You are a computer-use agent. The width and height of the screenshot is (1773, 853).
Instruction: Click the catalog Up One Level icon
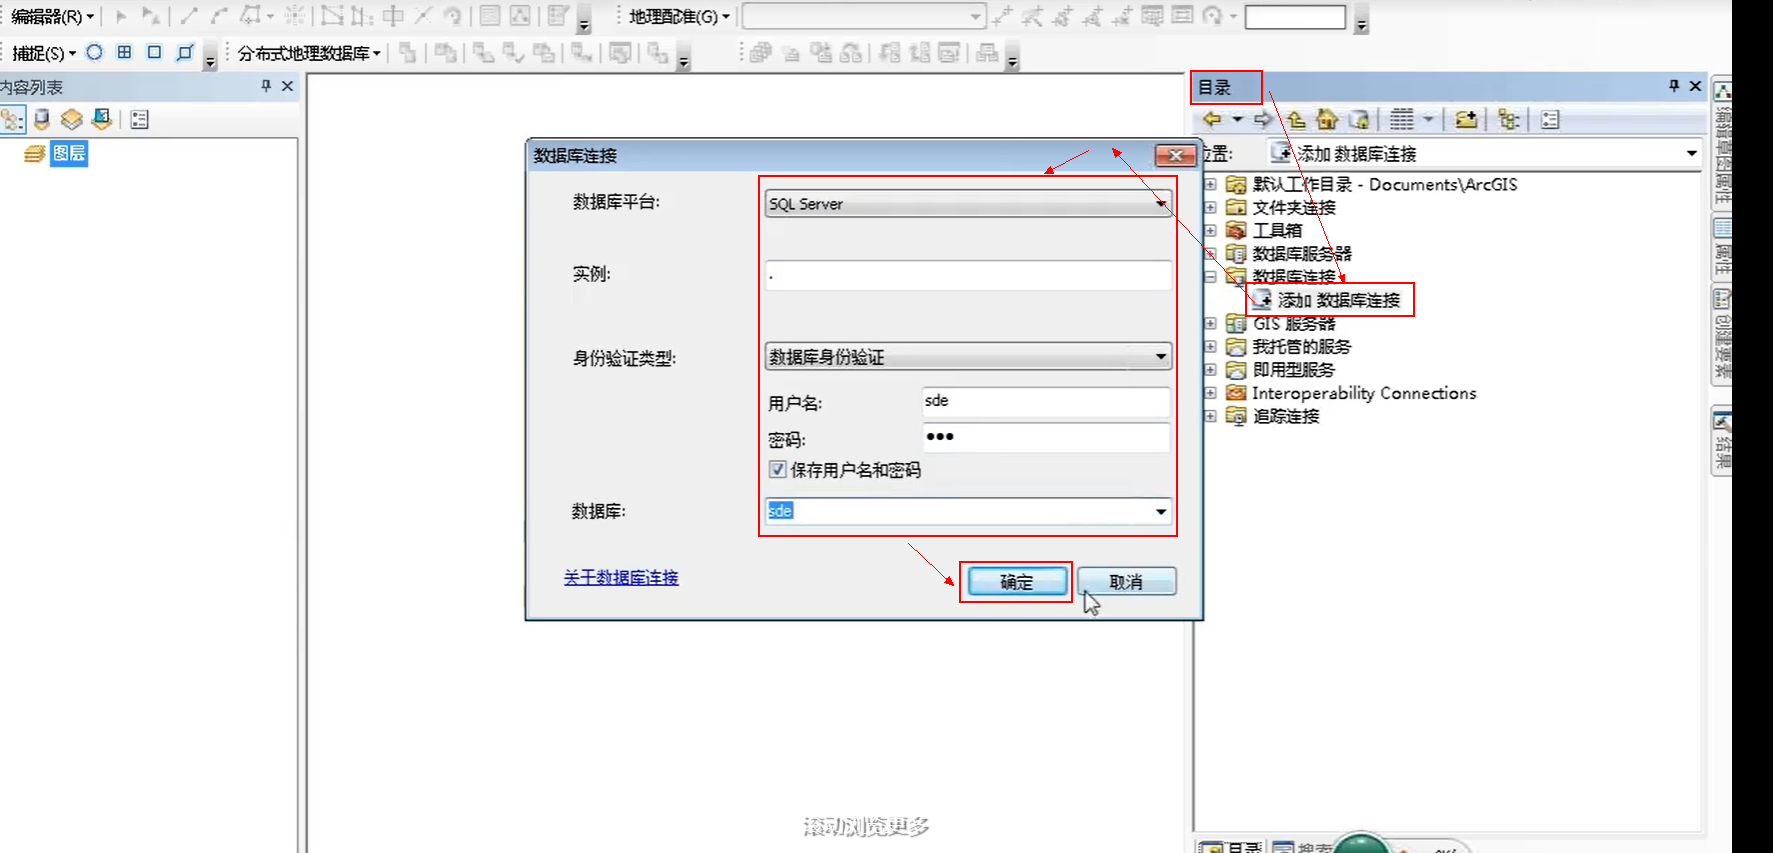click(1296, 120)
